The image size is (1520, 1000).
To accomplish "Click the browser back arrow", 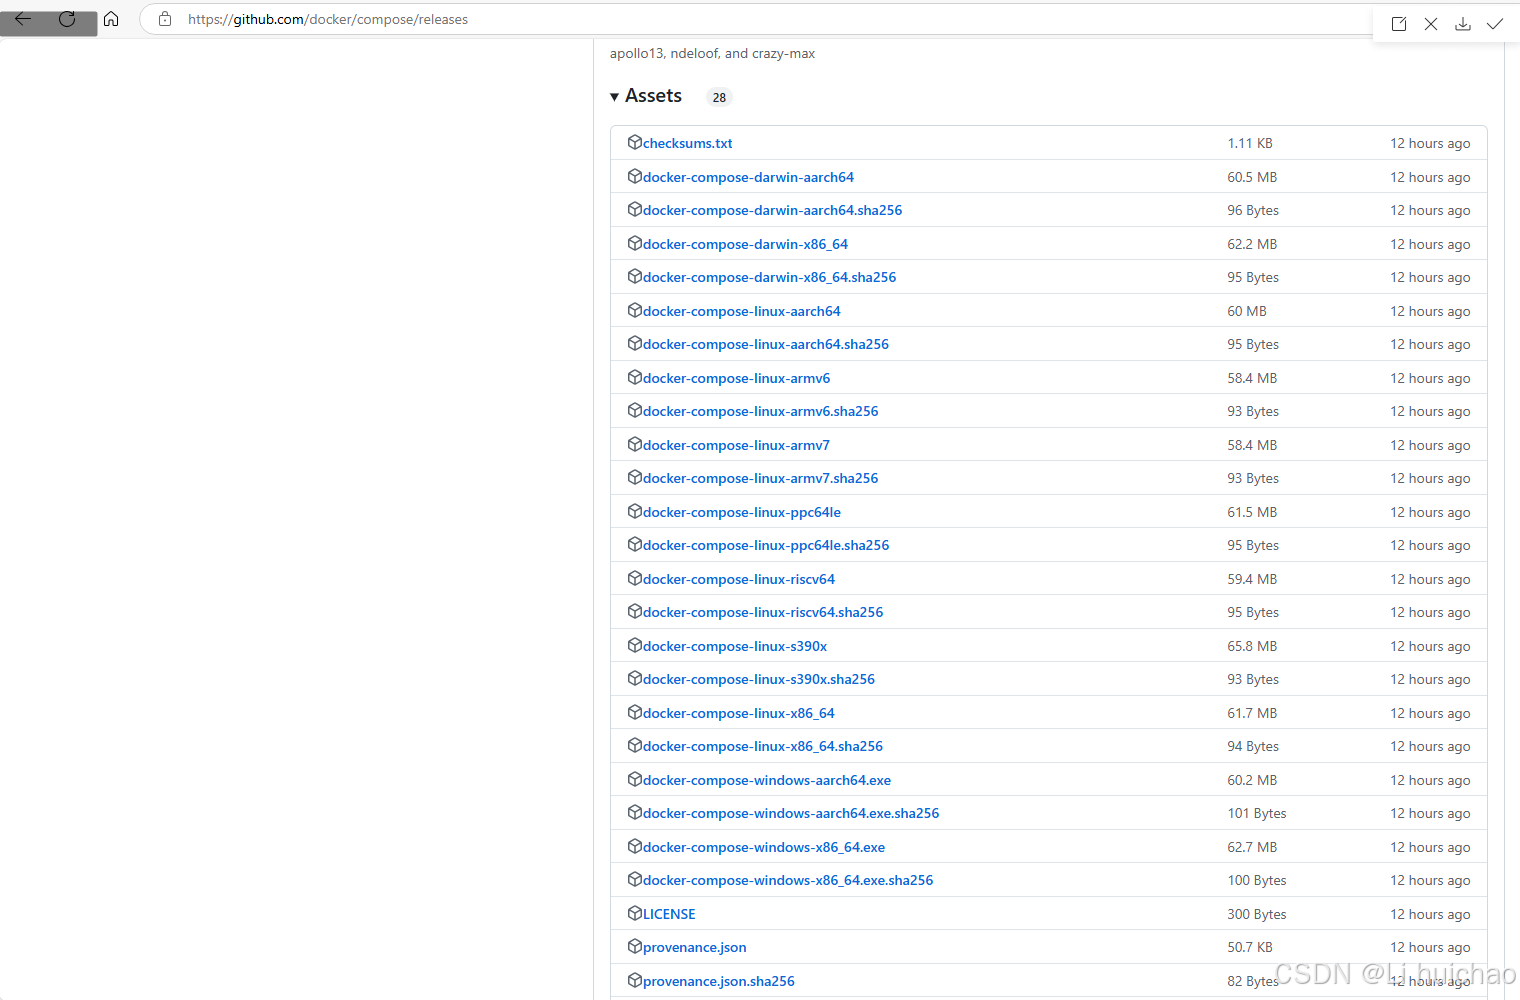I will pos(23,19).
